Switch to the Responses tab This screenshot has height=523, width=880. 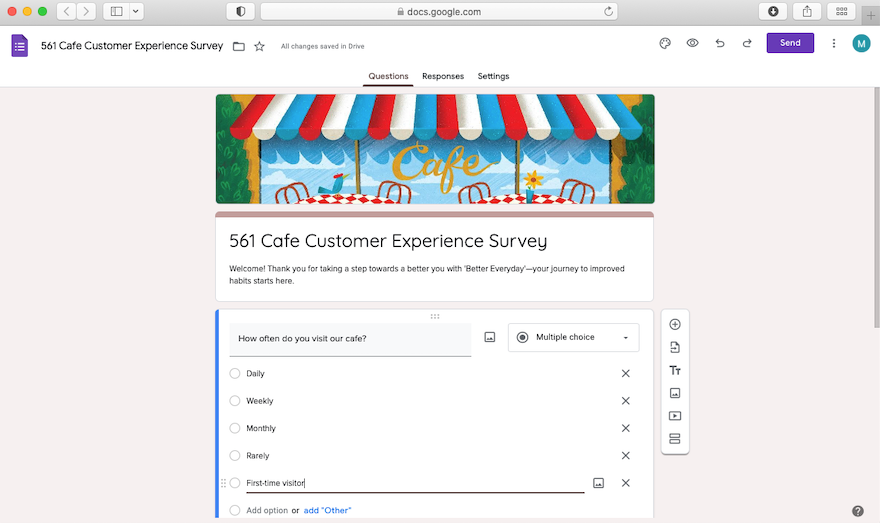click(443, 76)
